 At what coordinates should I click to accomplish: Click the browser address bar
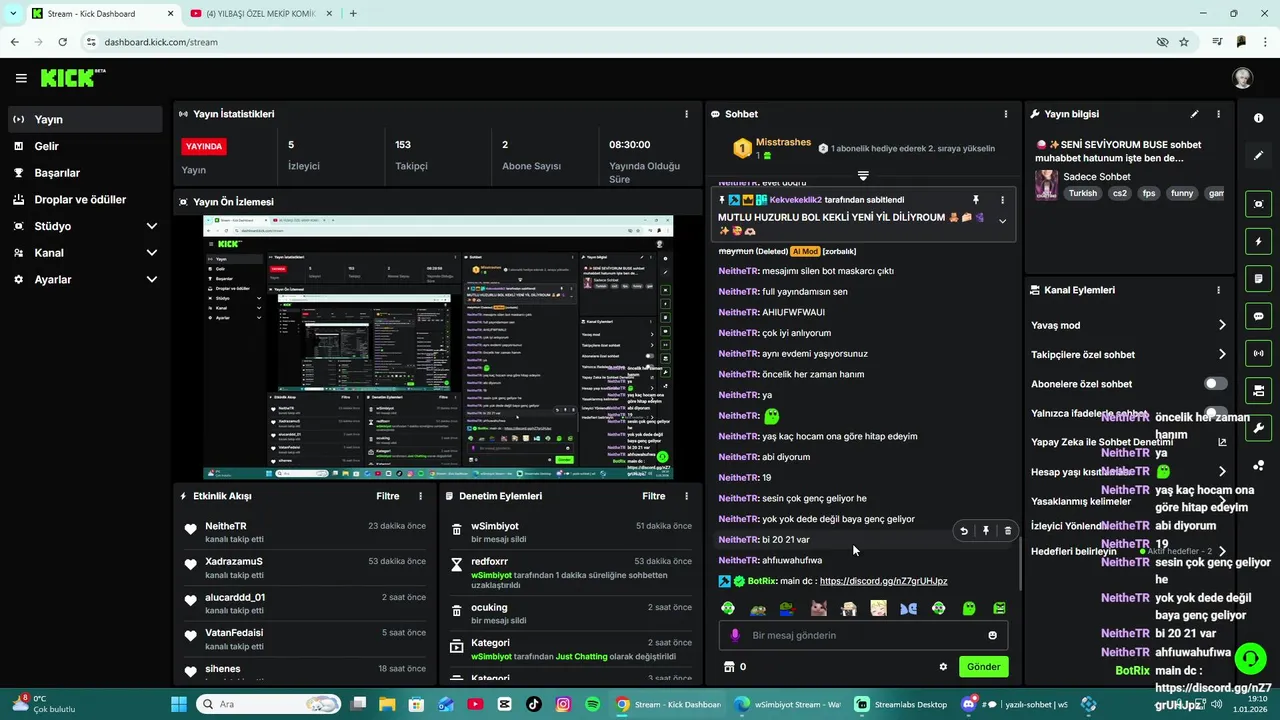620,42
